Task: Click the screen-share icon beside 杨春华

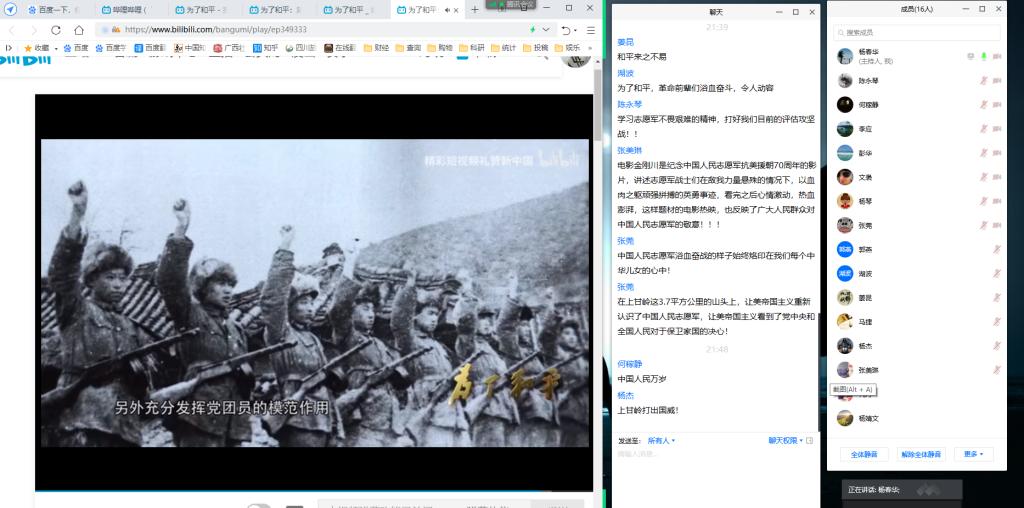Action: (x=970, y=57)
